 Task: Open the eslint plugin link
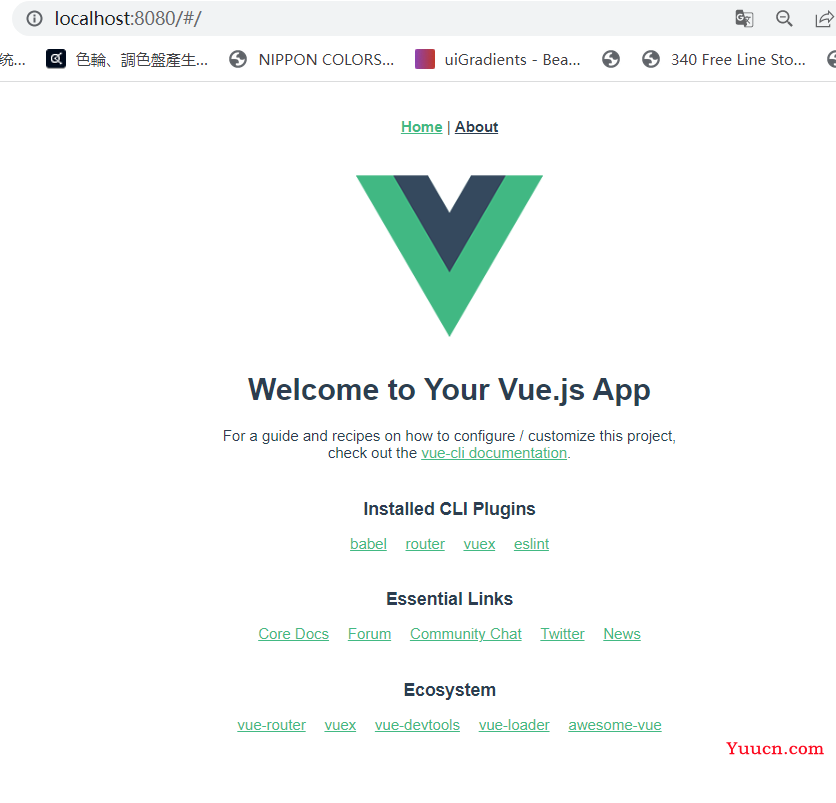[x=532, y=544]
